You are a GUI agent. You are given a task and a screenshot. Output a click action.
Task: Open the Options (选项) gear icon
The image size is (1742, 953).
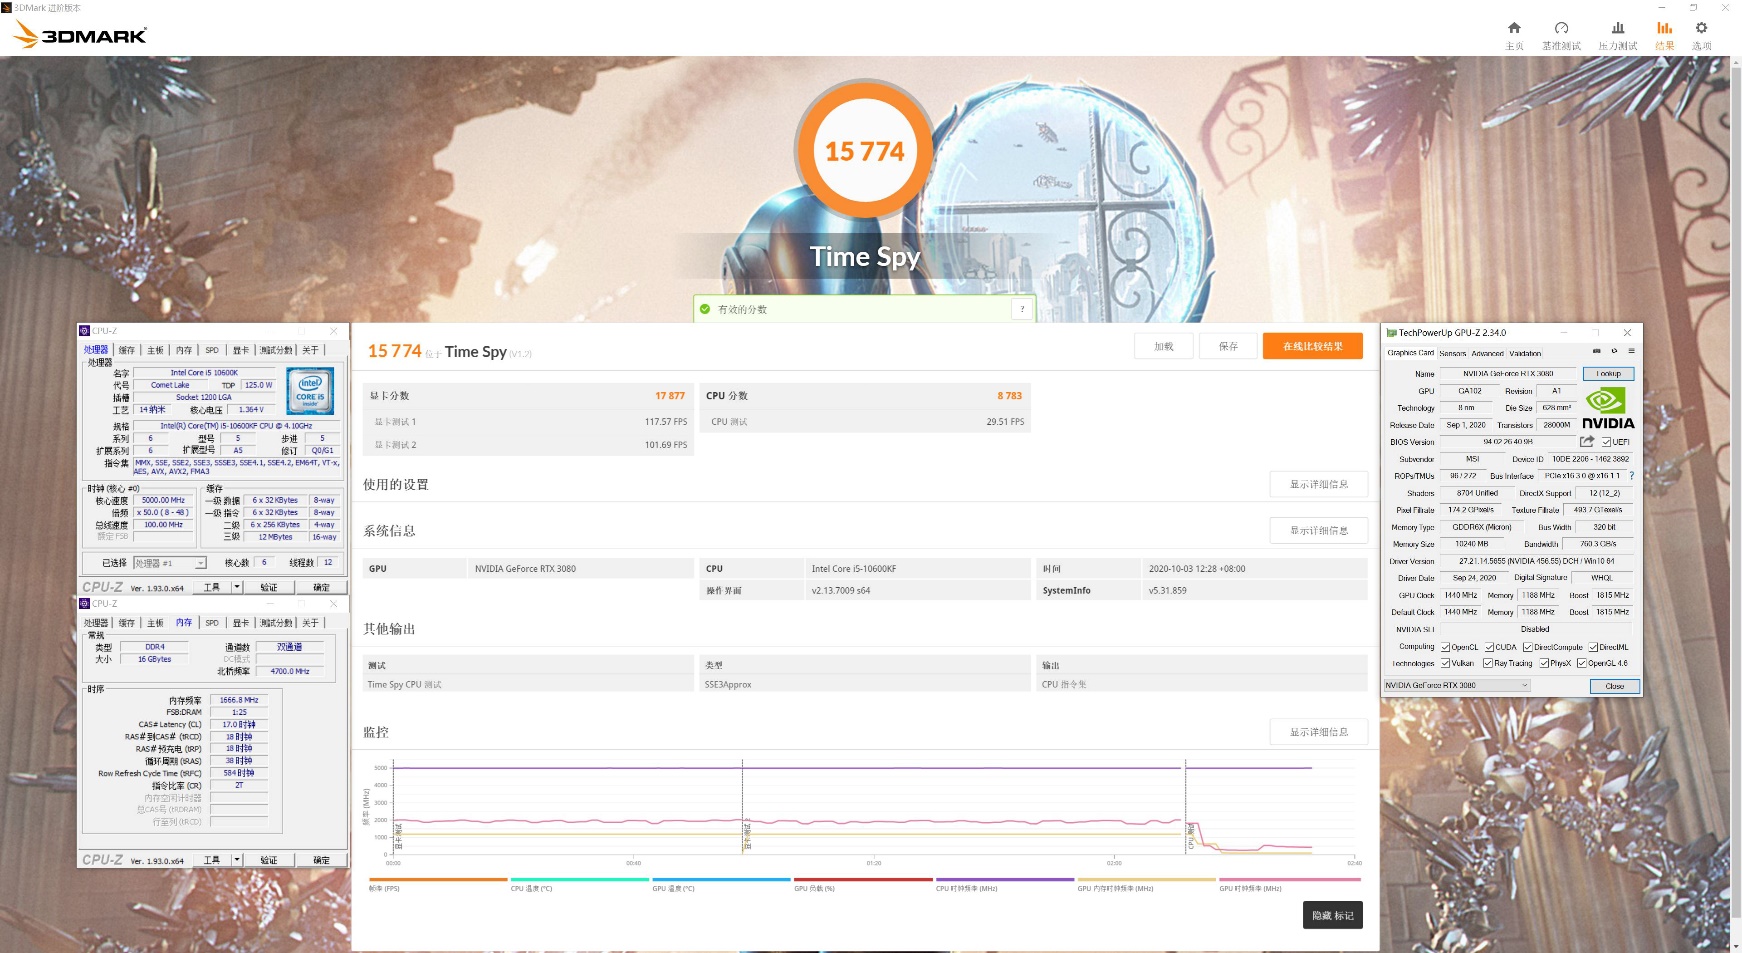1701,28
